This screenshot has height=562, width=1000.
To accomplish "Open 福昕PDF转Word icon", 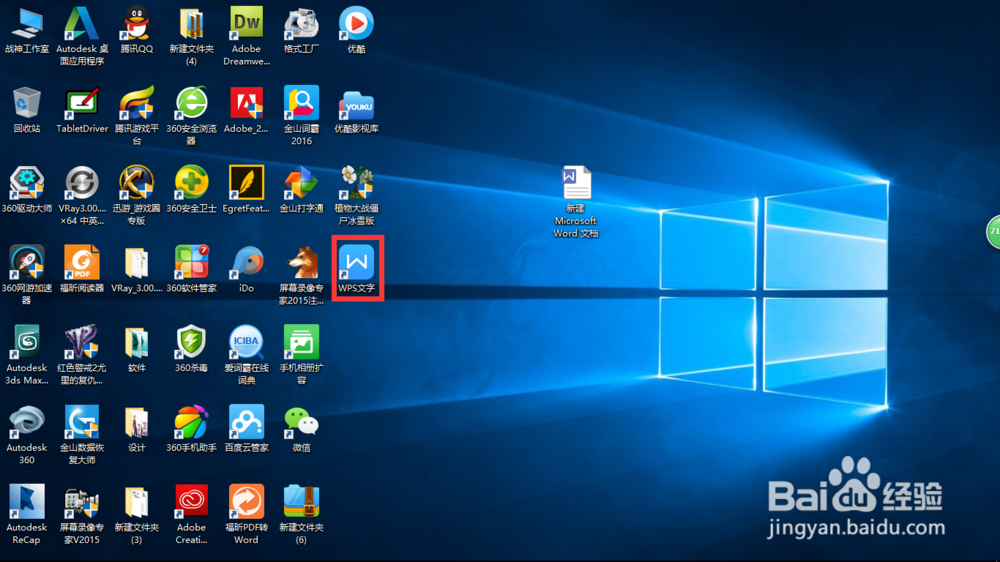I will coord(246,503).
